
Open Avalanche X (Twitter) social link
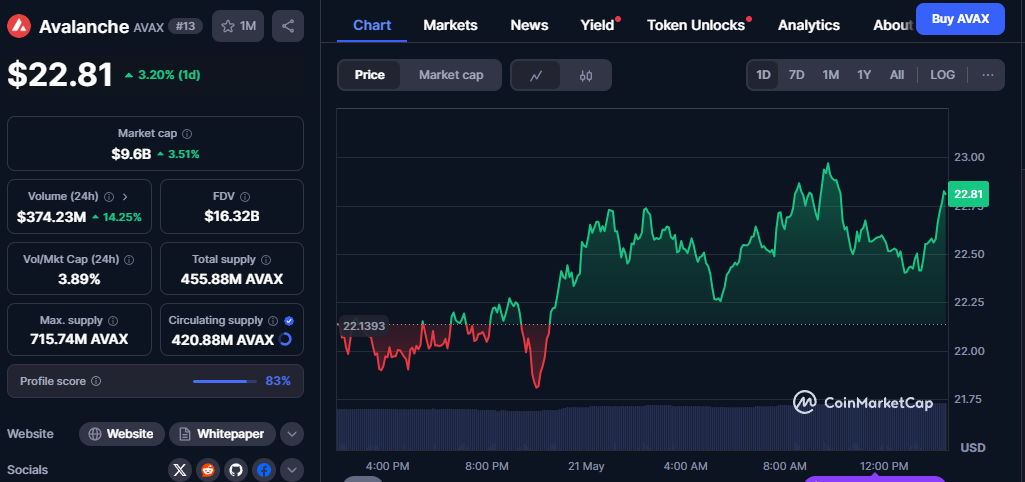[180, 470]
